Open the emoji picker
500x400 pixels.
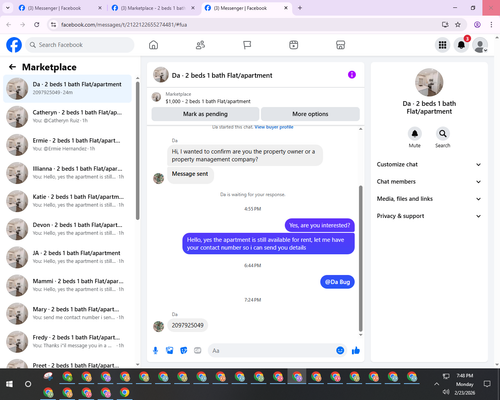point(340,350)
